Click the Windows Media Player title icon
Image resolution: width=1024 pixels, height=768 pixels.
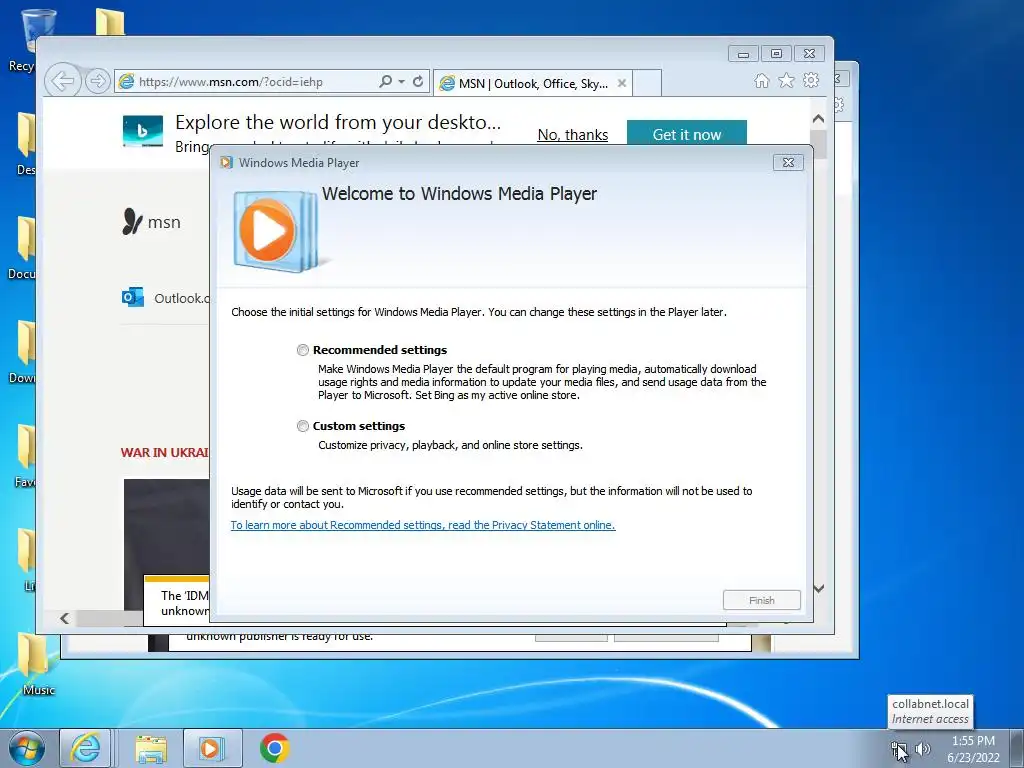[x=226, y=163]
